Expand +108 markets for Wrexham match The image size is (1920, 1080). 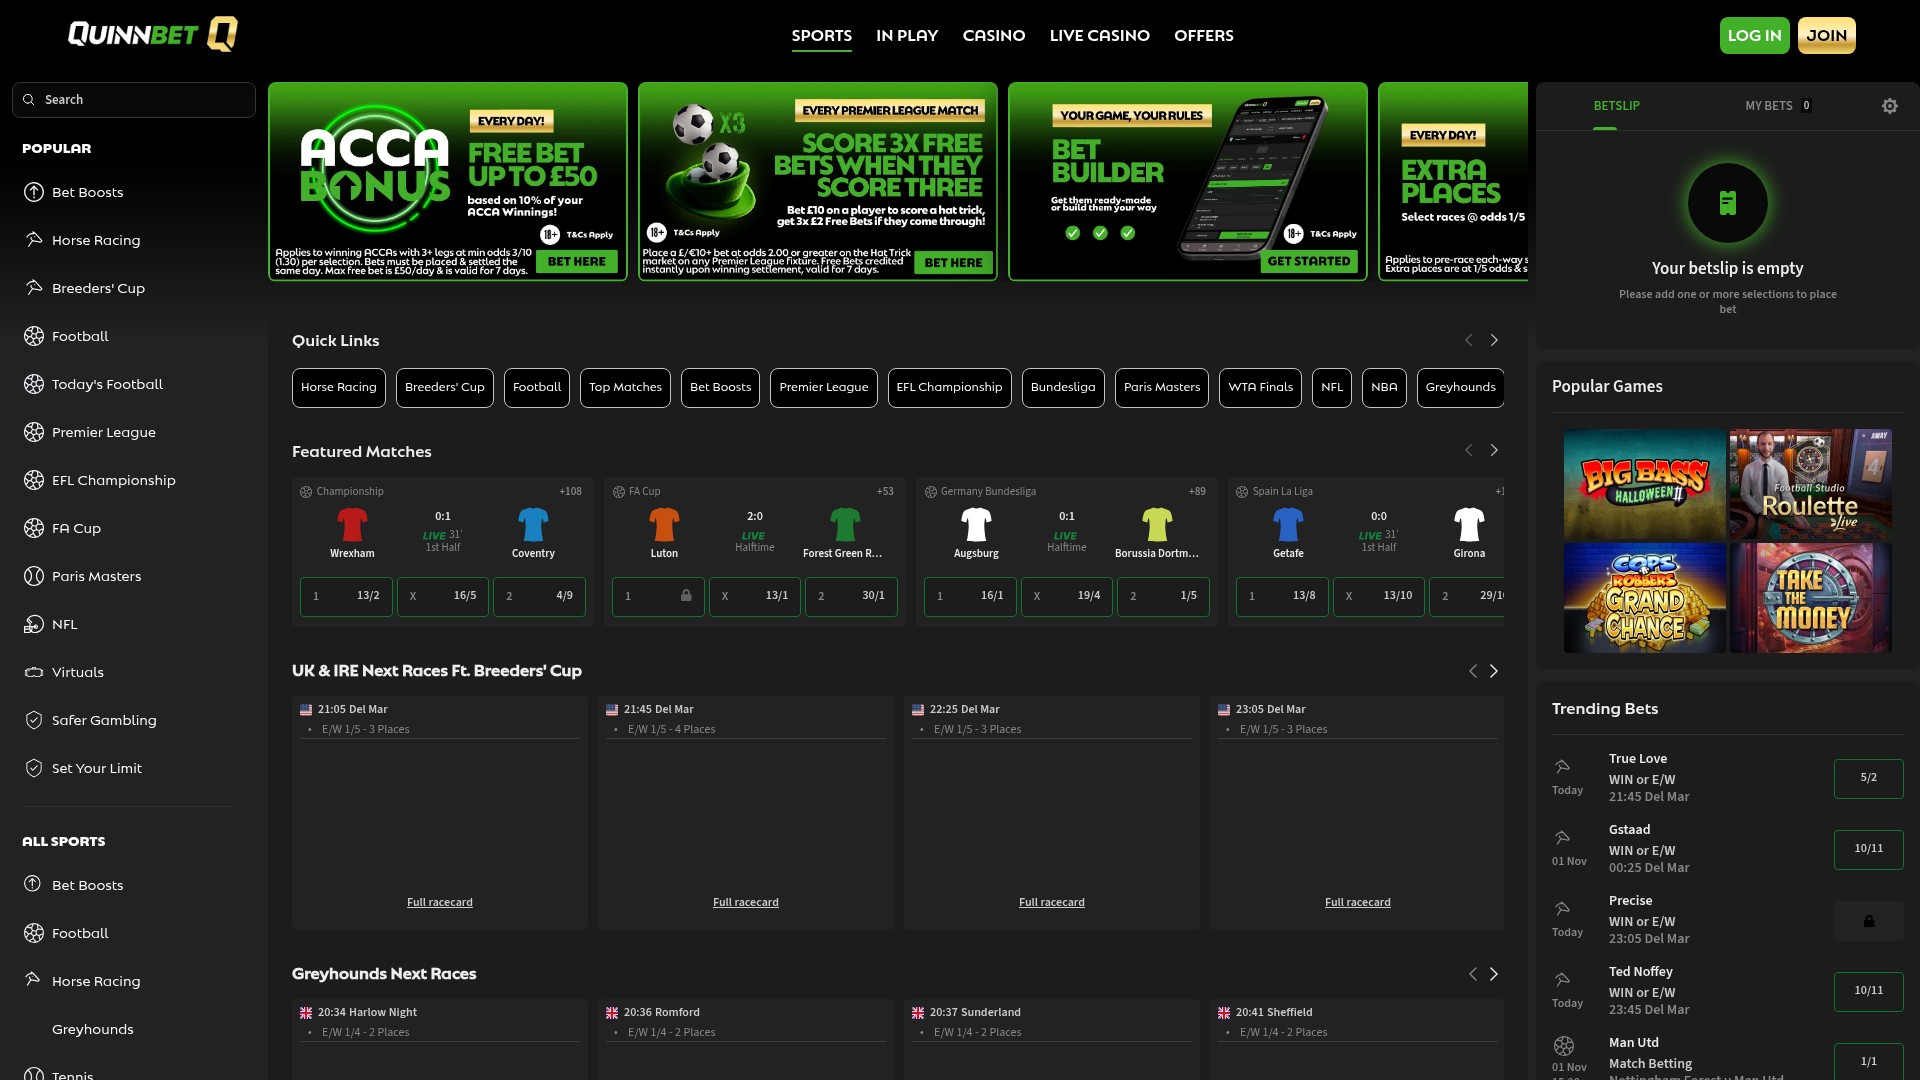click(570, 491)
